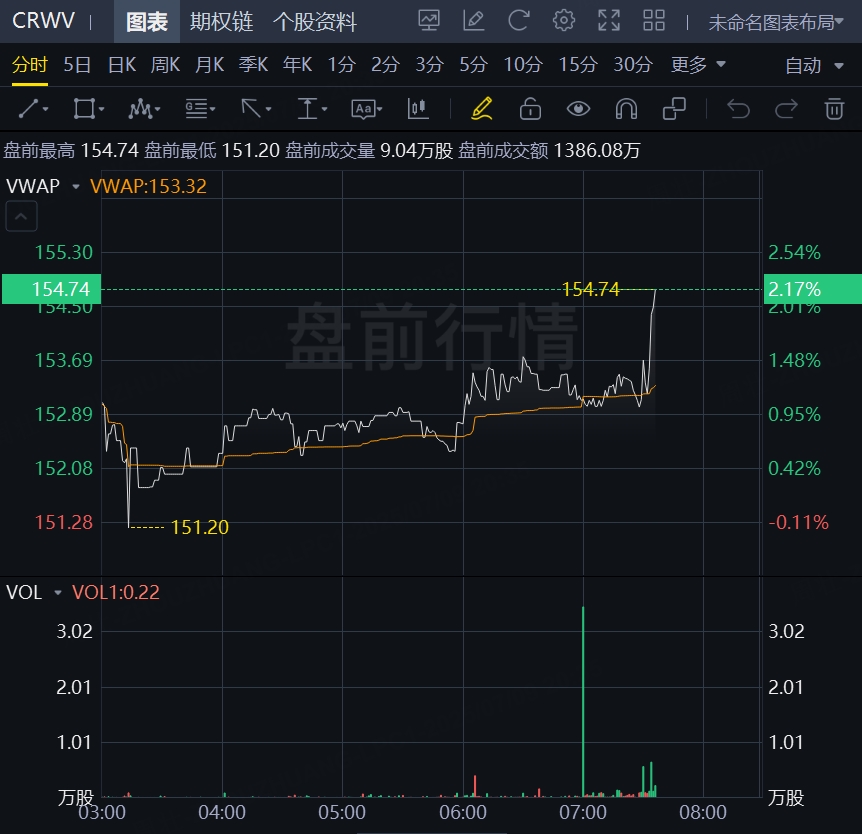Image resolution: width=862 pixels, height=834 pixels.
Task: Open the chart edit note icon
Action: click(474, 21)
